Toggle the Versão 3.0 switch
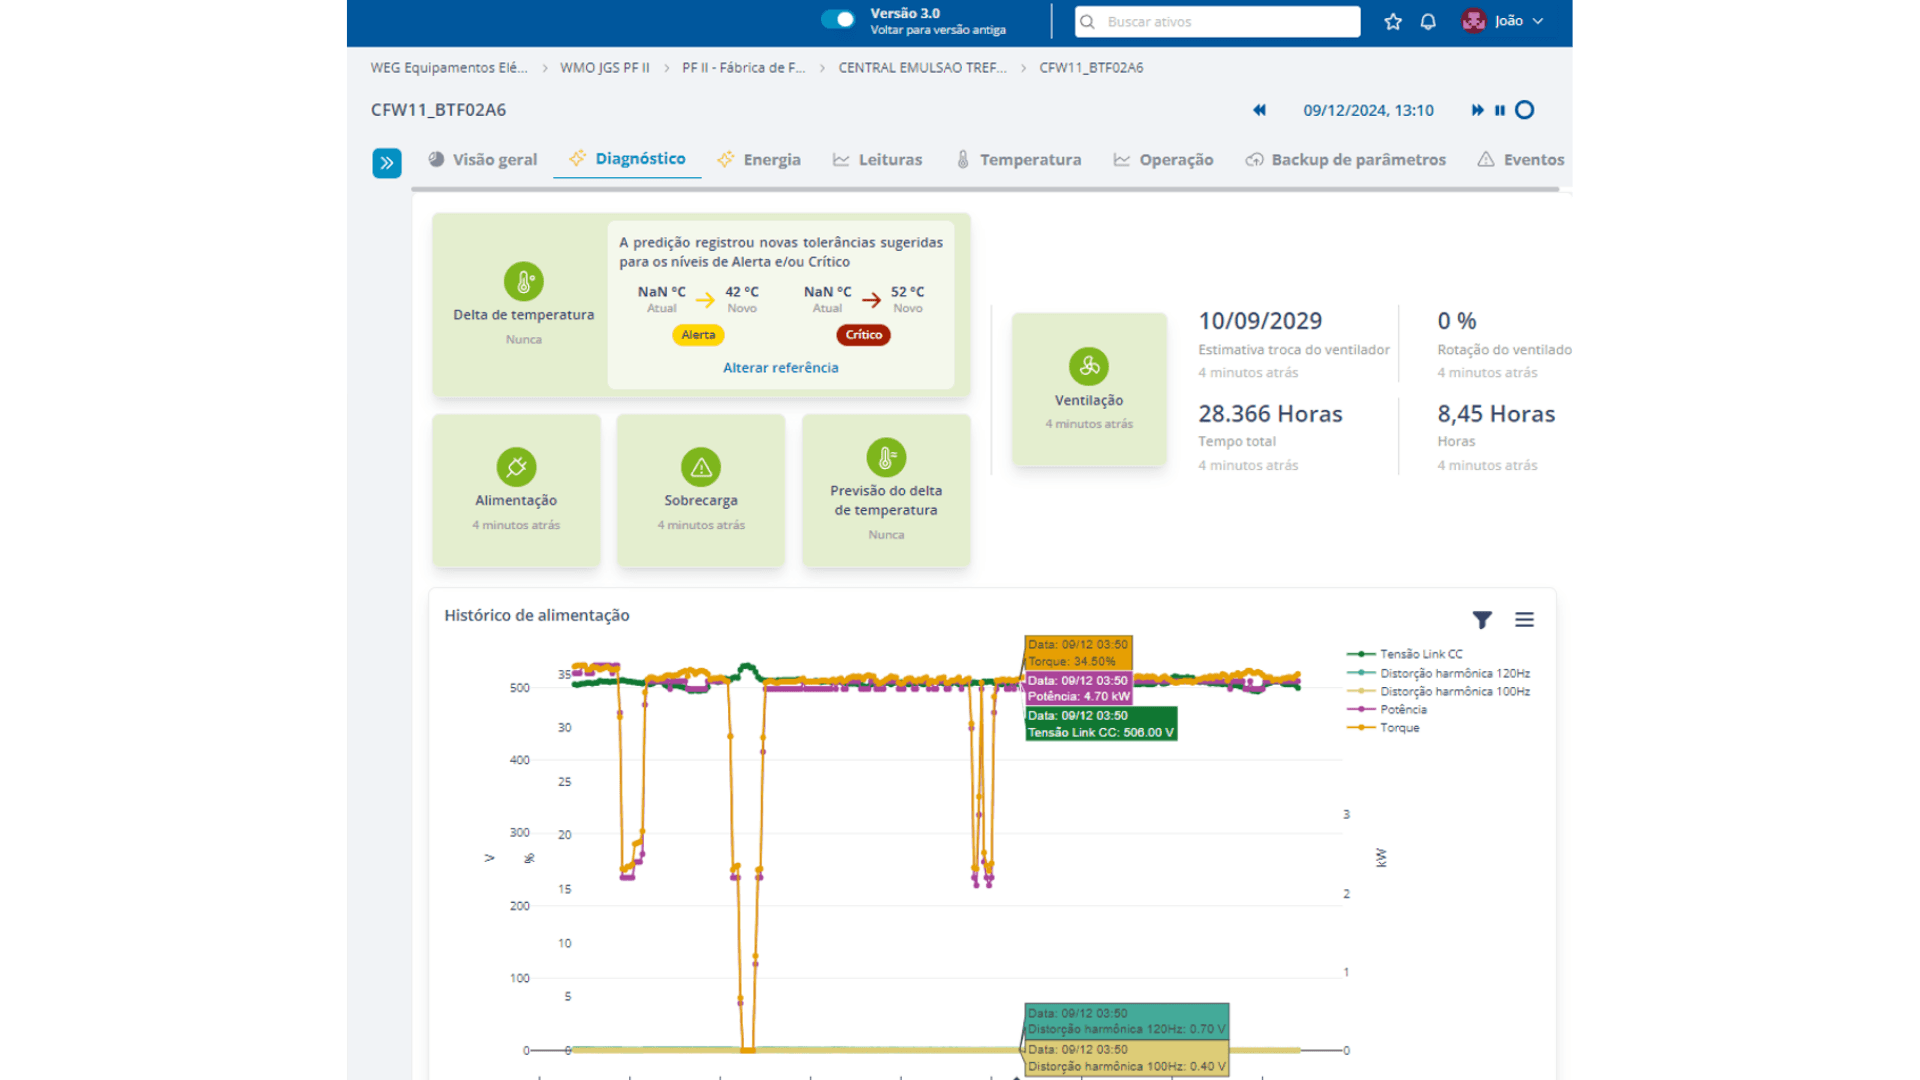This screenshot has height=1080, width=1920. (838, 20)
